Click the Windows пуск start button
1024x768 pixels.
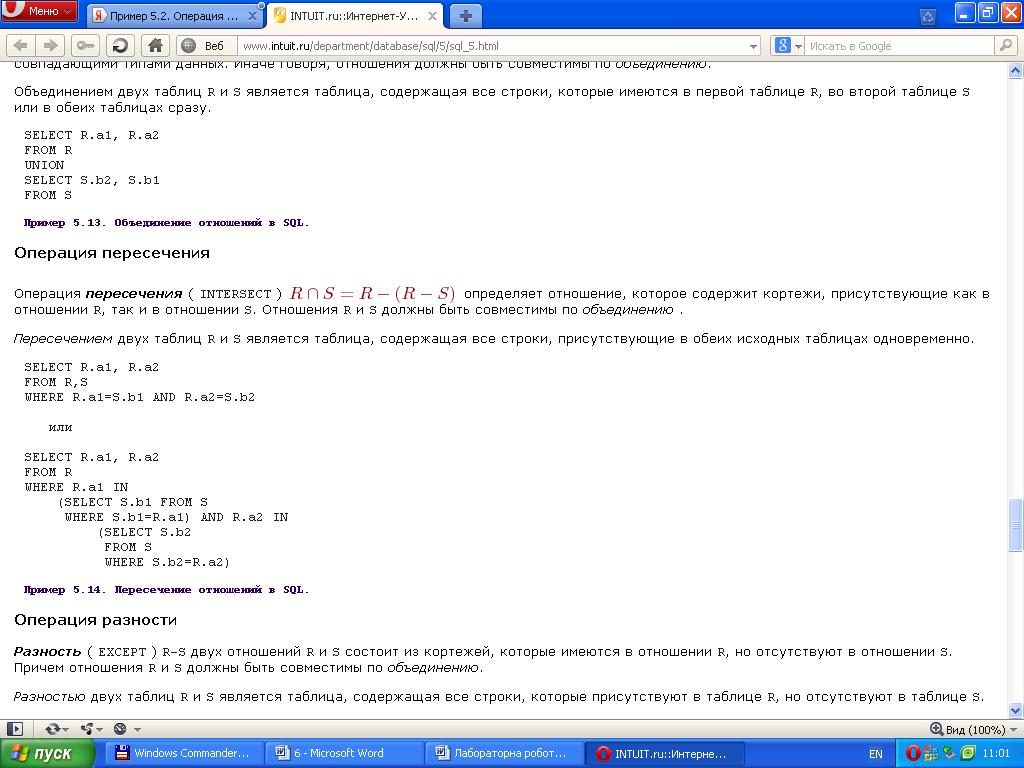click(48, 754)
